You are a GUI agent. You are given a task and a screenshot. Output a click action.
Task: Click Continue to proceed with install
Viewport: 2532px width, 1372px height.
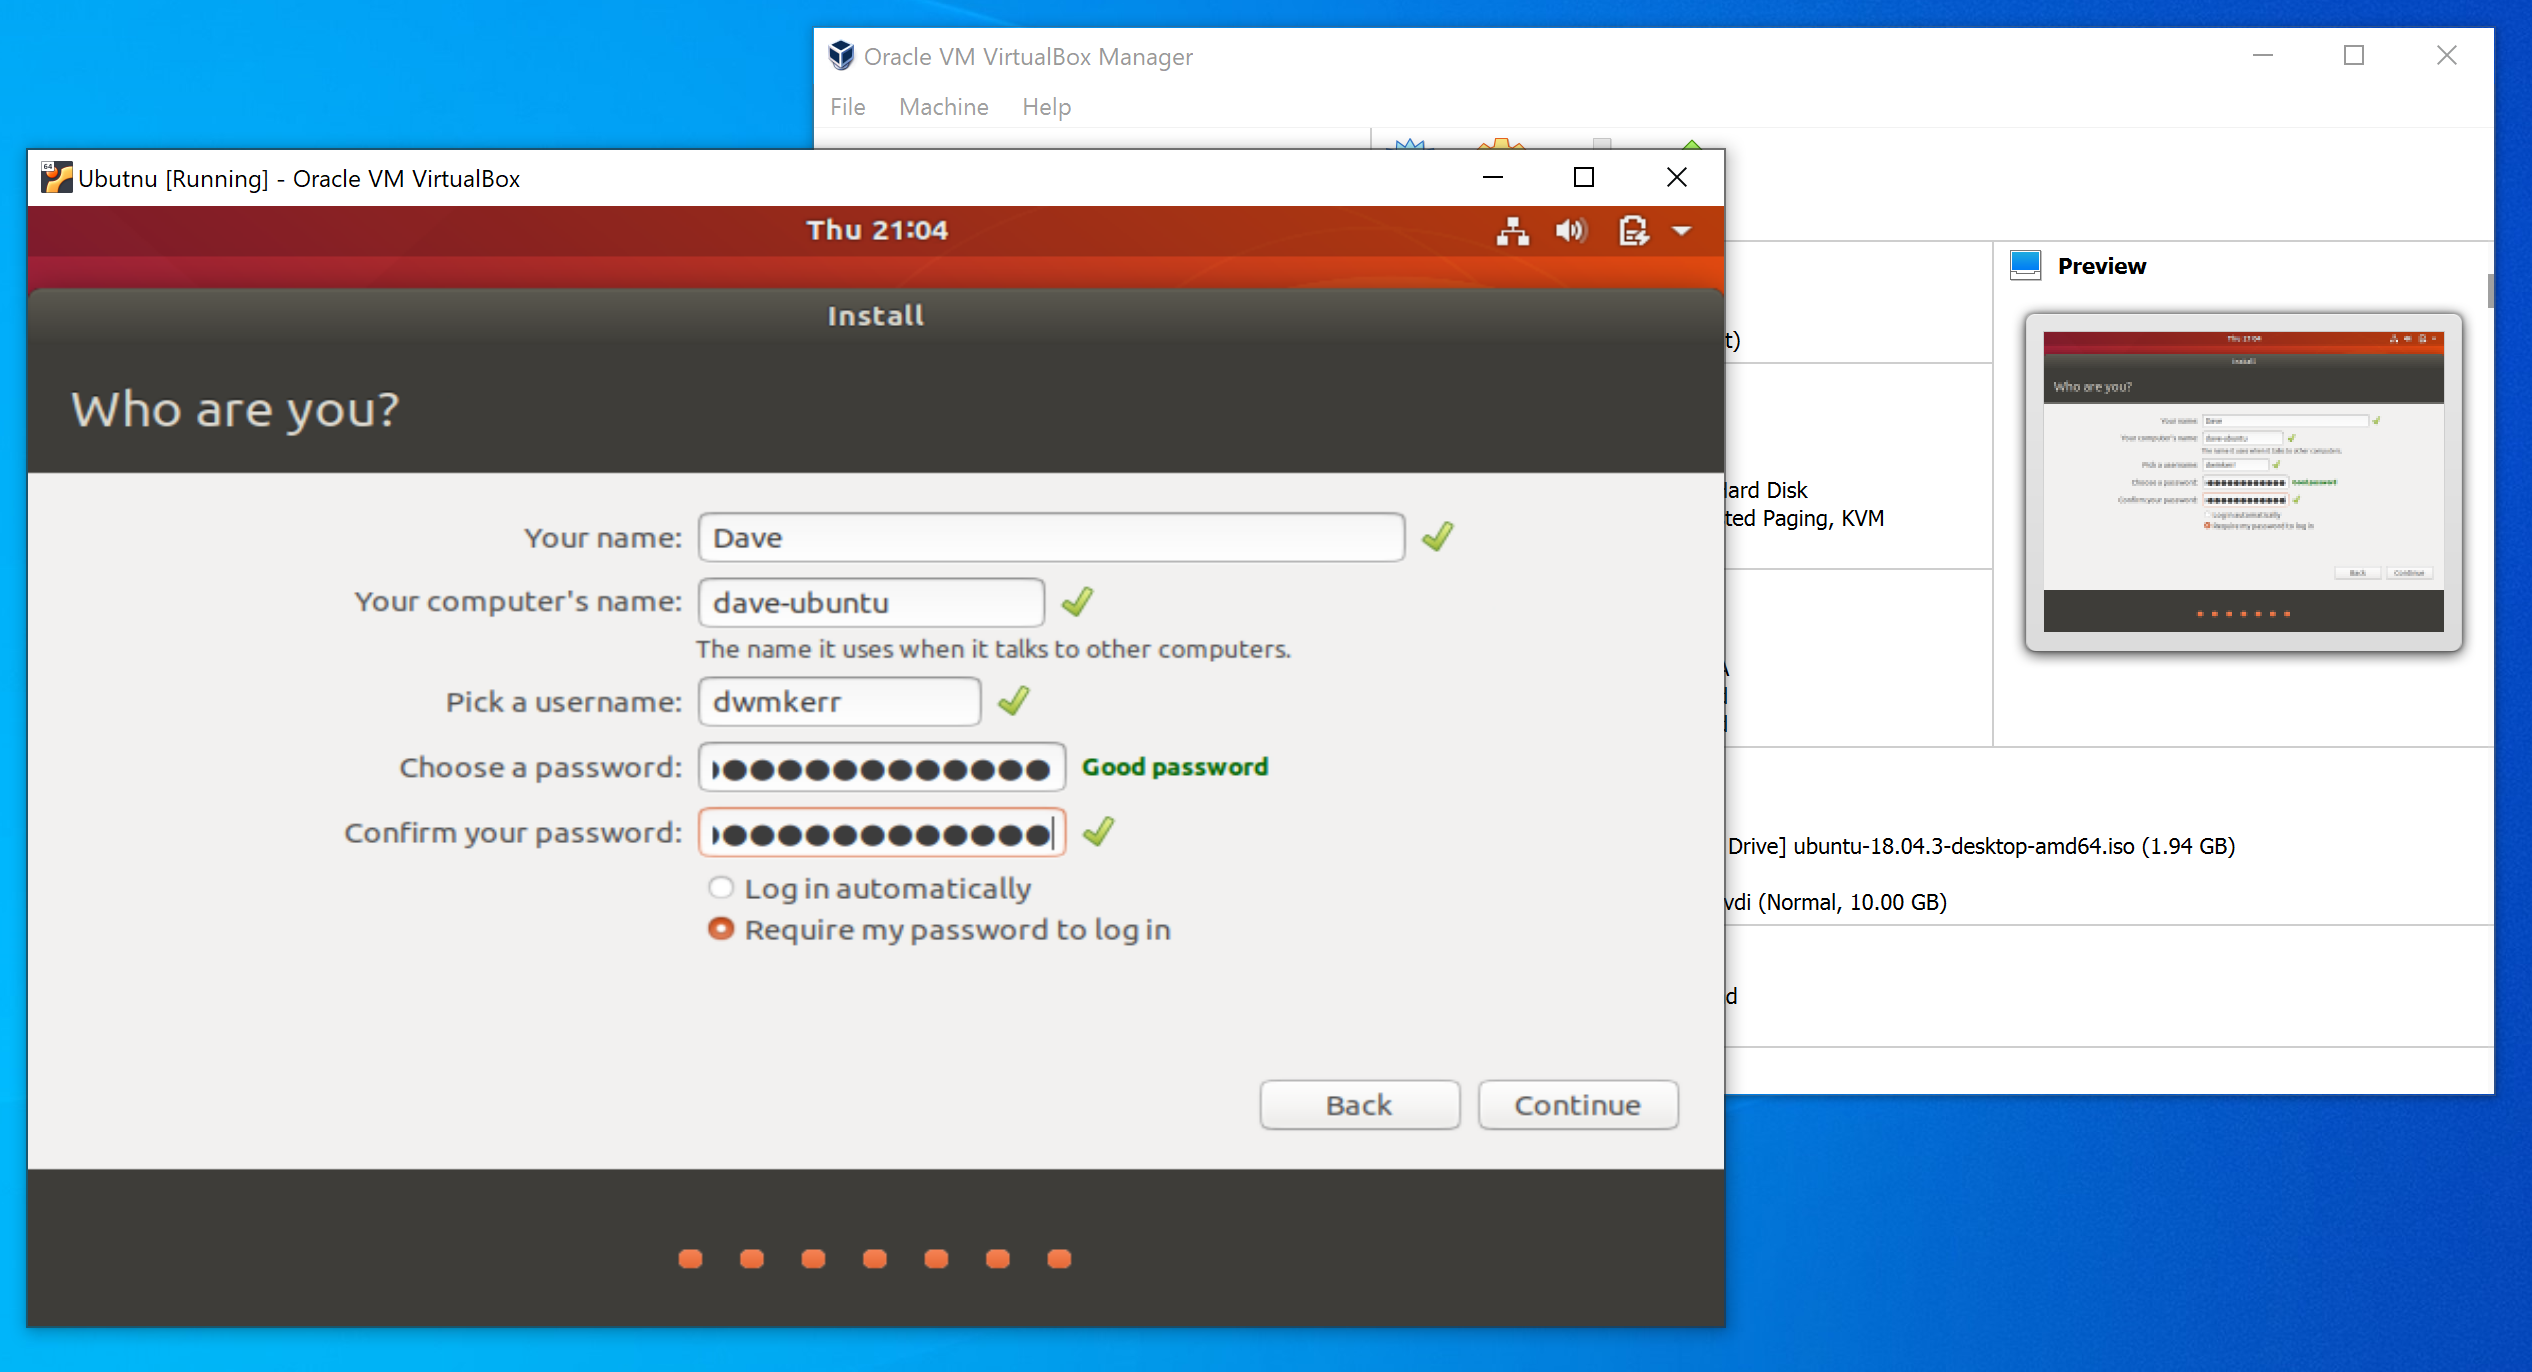pos(1577,1105)
